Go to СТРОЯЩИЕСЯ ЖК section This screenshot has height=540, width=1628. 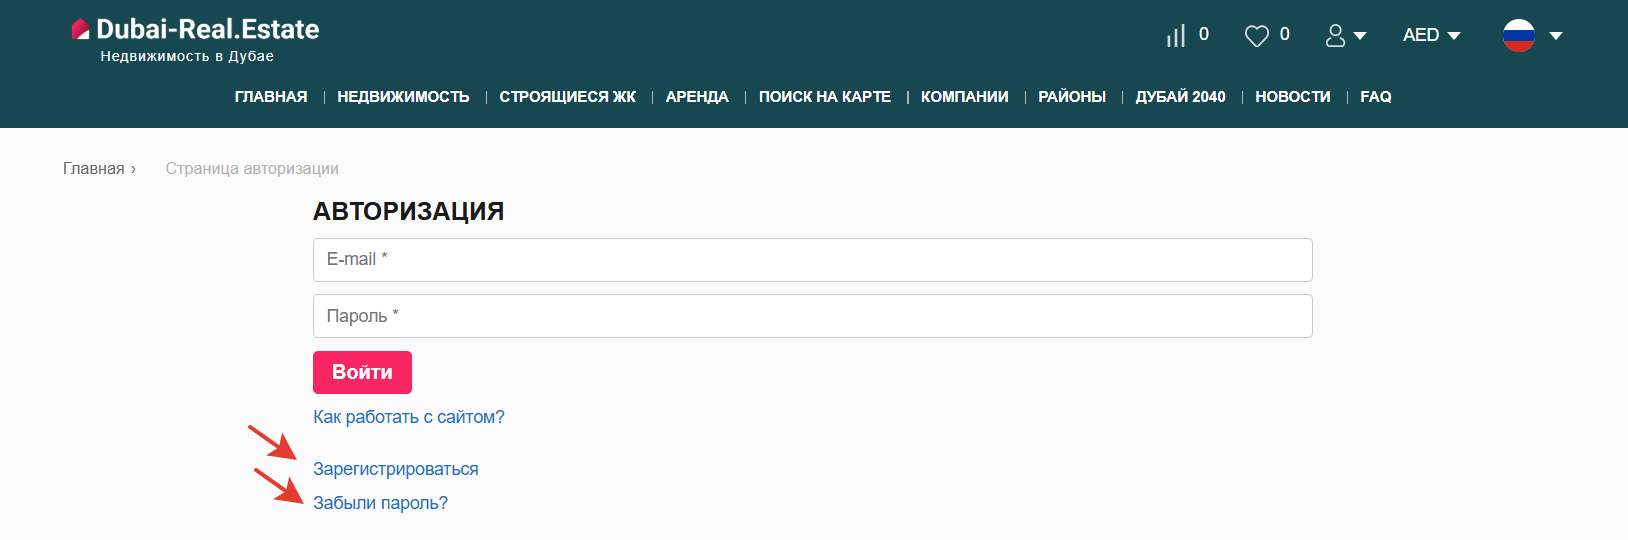[x=568, y=97]
